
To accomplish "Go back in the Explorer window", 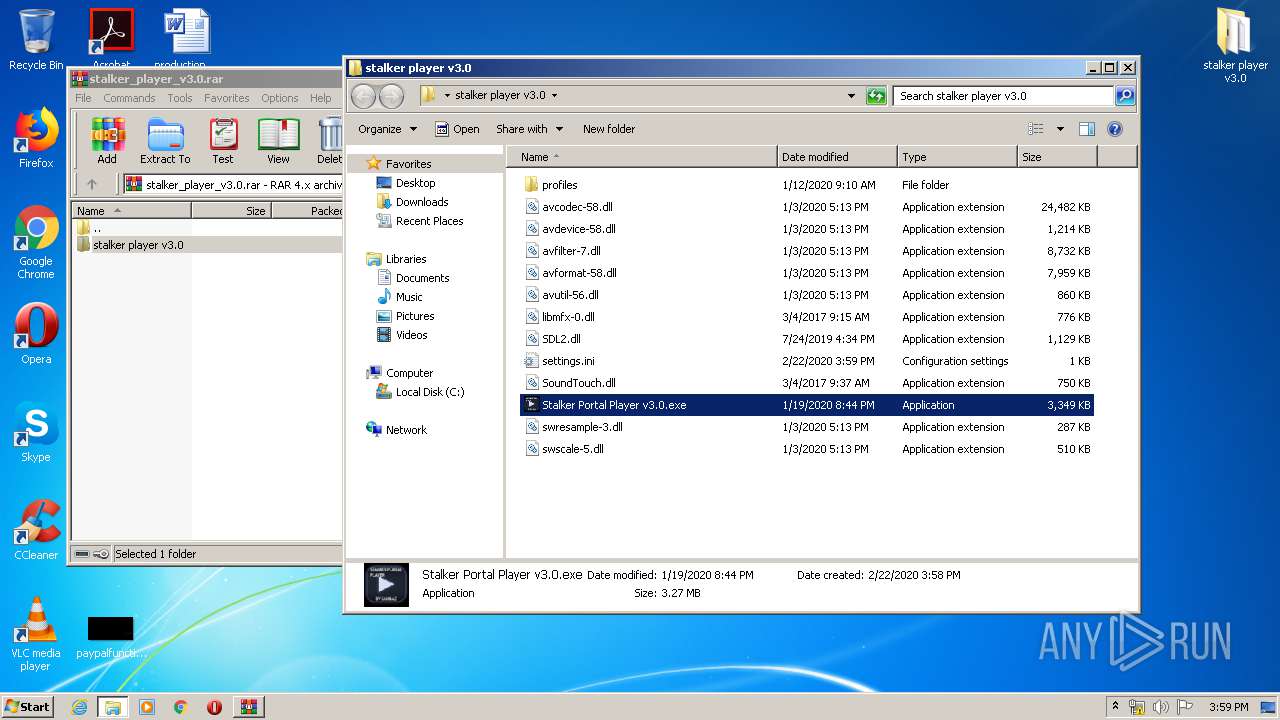I will click(x=364, y=96).
